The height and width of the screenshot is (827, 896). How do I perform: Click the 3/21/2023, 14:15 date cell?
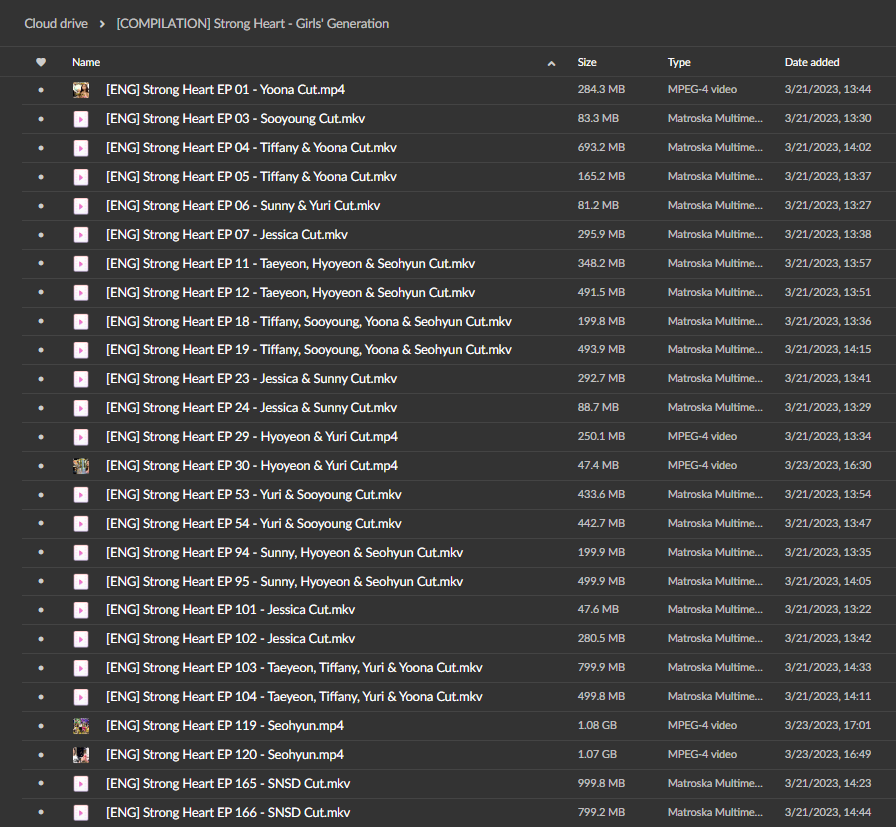(827, 349)
